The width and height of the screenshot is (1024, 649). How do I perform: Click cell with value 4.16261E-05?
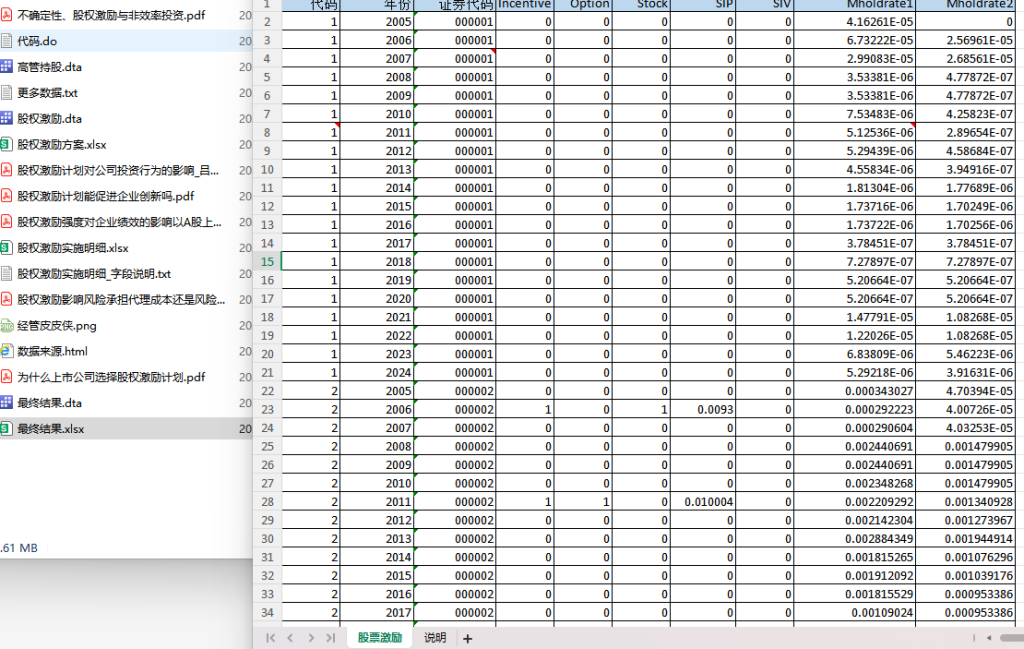point(855,22)
